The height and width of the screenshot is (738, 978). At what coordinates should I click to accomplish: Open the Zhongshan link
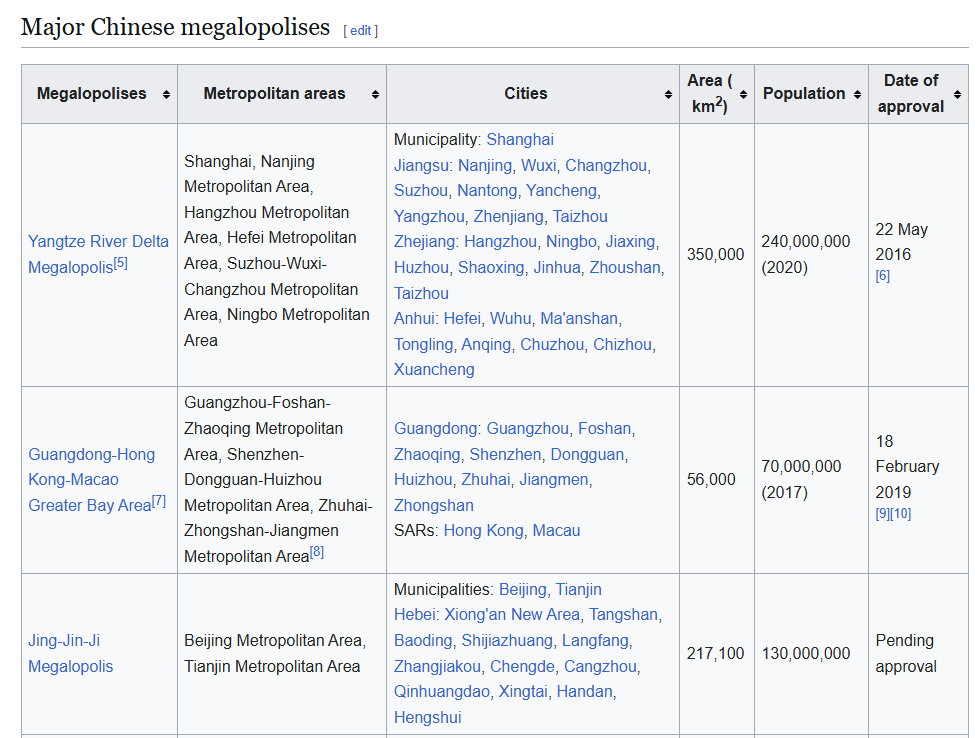[x=433, y=505]
